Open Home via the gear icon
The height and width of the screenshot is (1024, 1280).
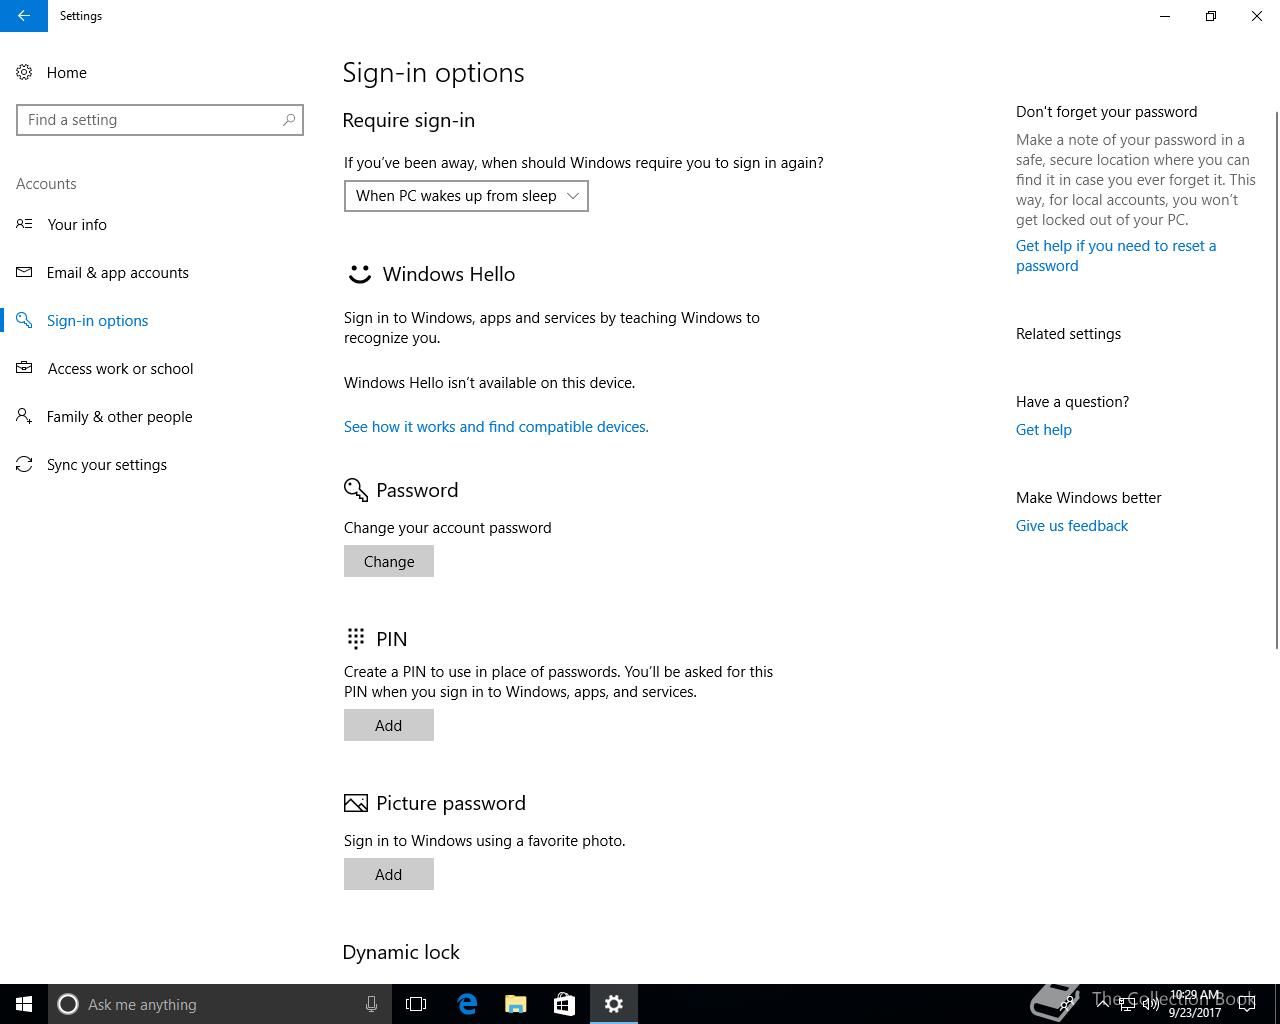tap(24, 72)
